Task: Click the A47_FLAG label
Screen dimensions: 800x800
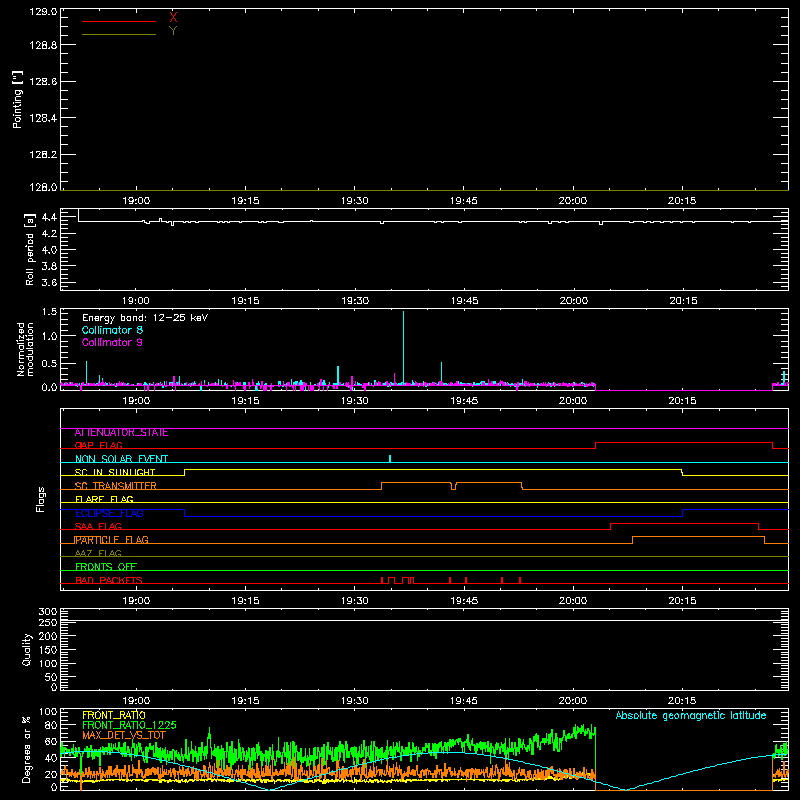Action: [98, 554]
